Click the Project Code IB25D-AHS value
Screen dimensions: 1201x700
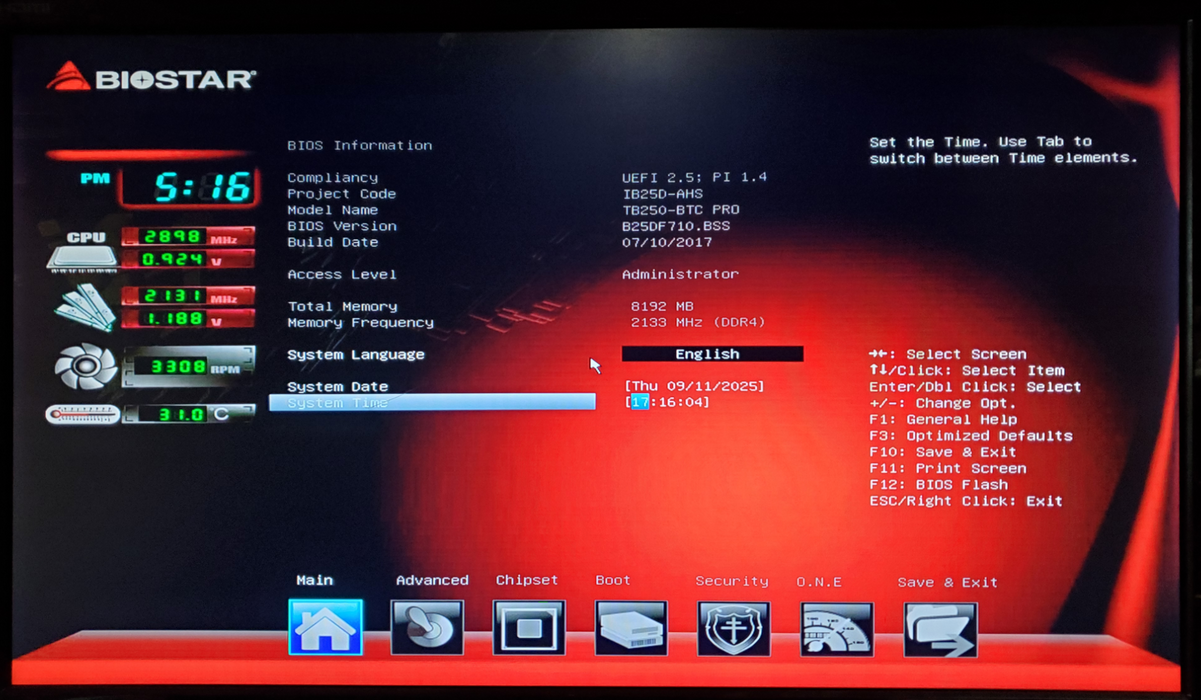(x=662, y=194)
